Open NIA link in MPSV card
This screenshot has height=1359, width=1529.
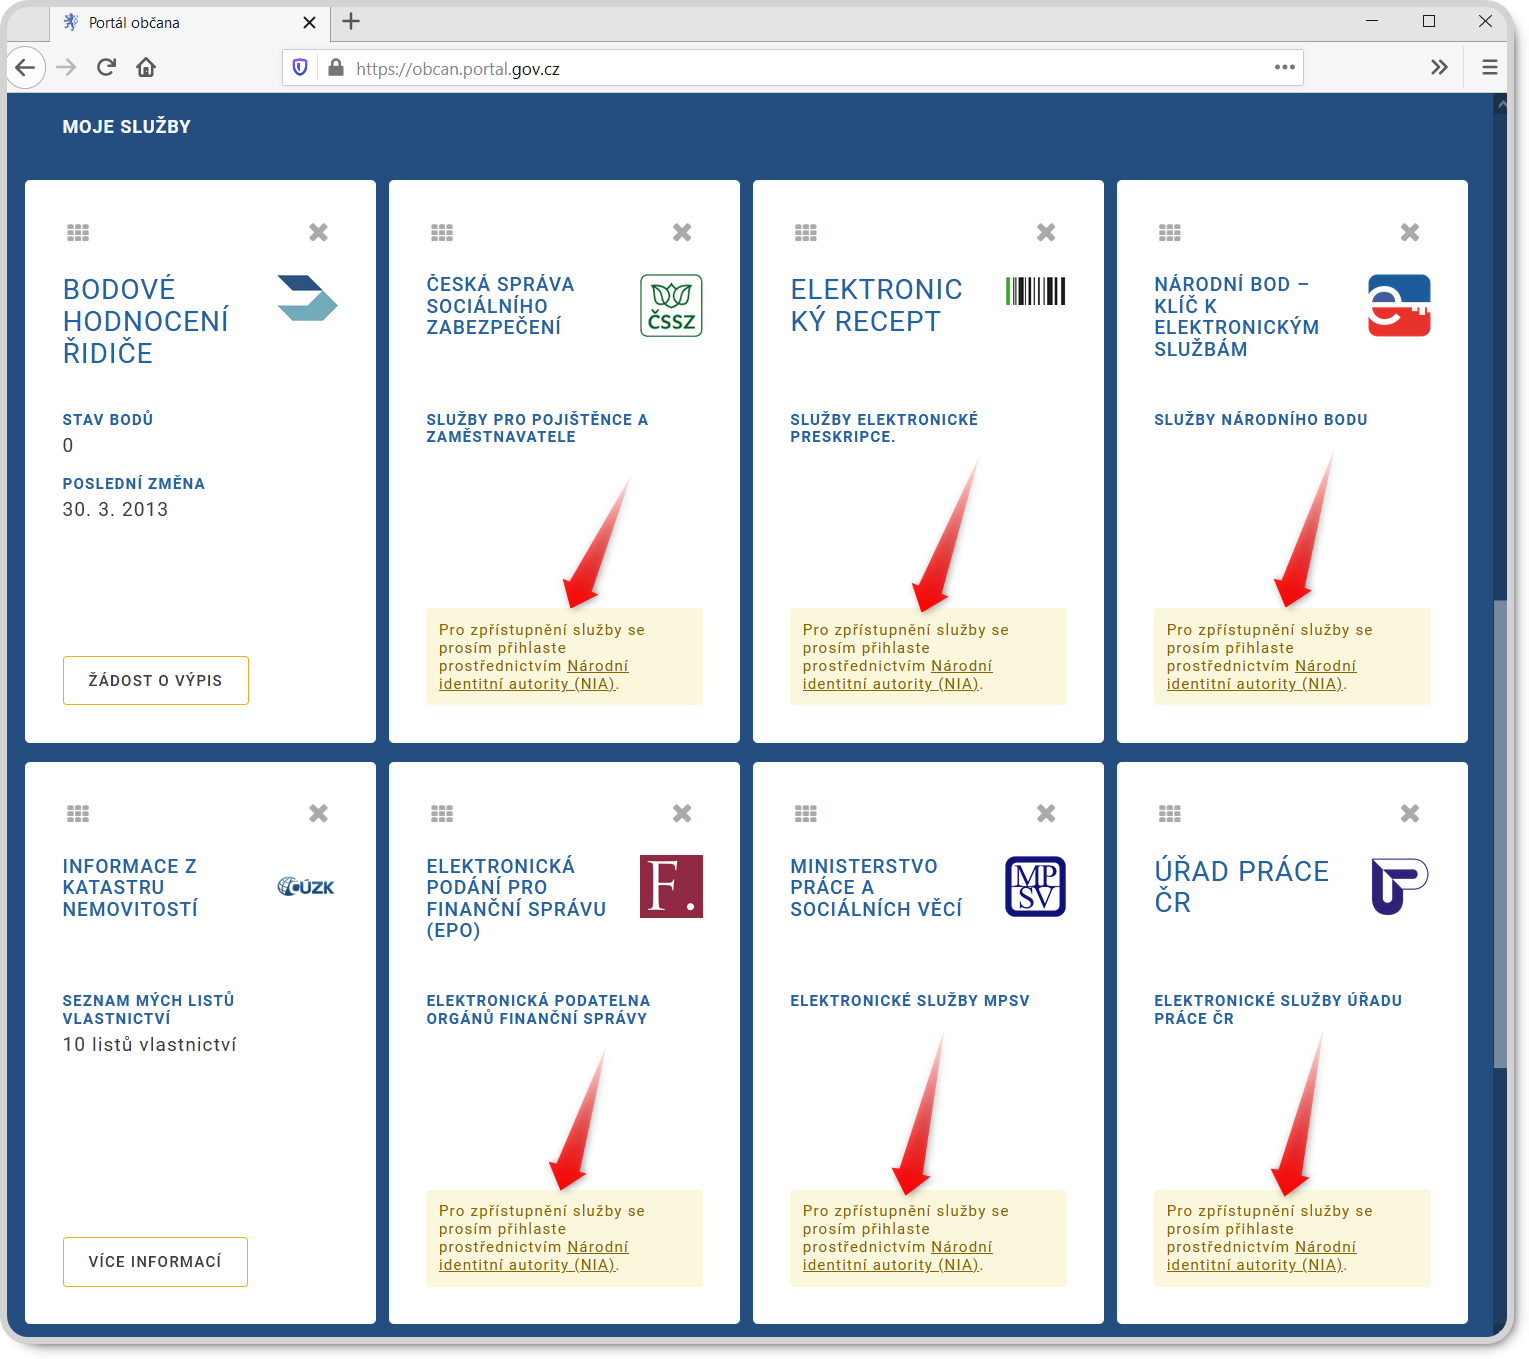point(897,1256)
